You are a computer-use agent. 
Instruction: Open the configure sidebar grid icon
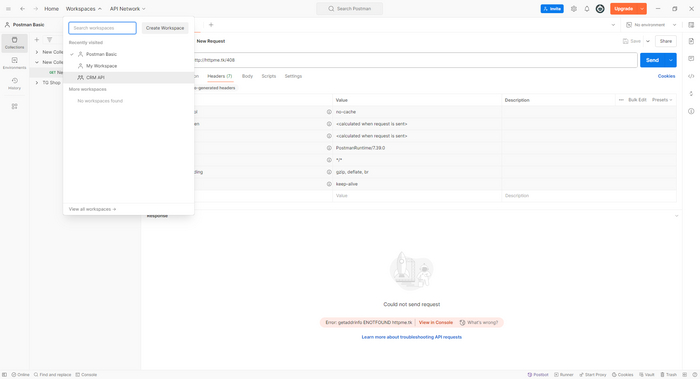pyautogui.click(x=14, y=106)
